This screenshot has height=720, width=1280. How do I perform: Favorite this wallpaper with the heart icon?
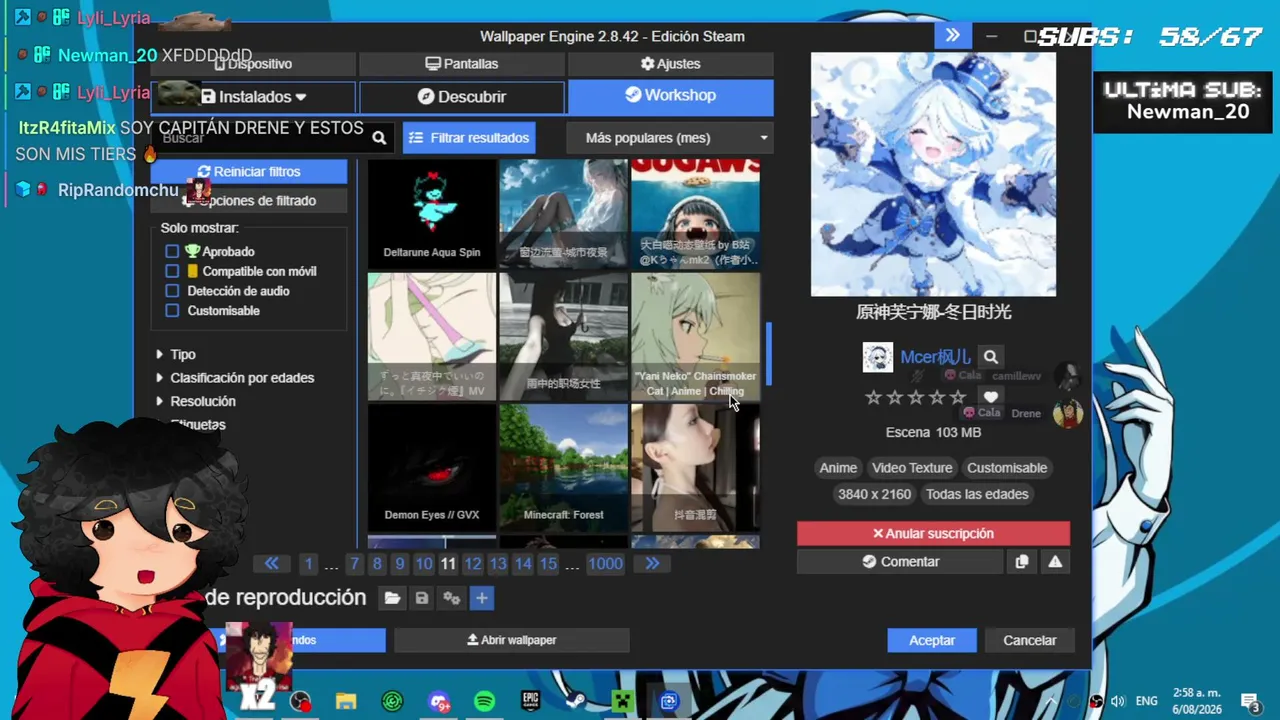pyautogui.click(x=991, y=397)
